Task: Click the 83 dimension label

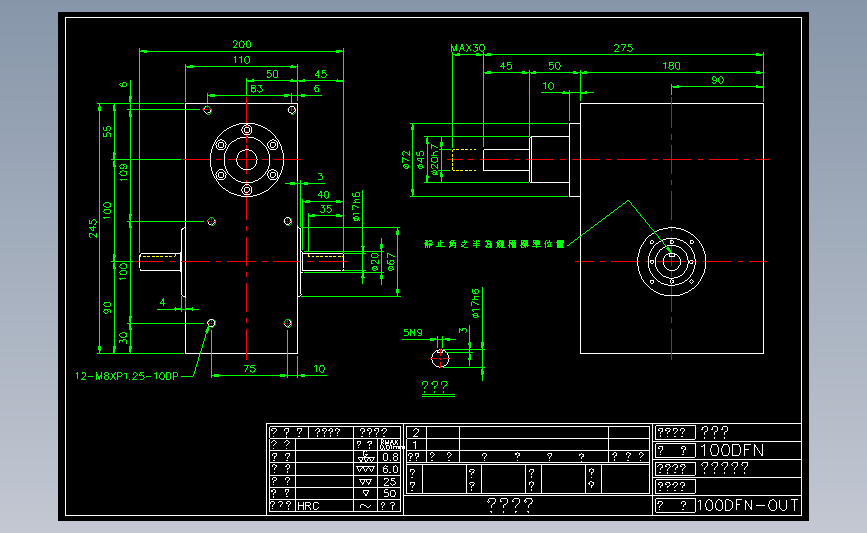Action: pyautogui.click(x=257, y=88)
